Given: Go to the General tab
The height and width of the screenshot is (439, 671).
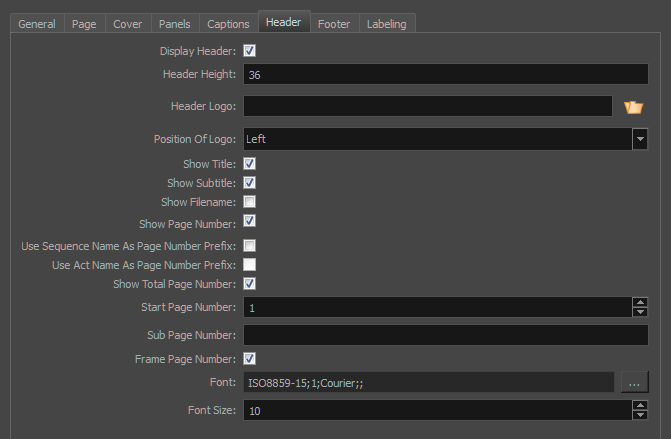Looking at the screenshot, I should pyautogui.click(x=37, y=24).
